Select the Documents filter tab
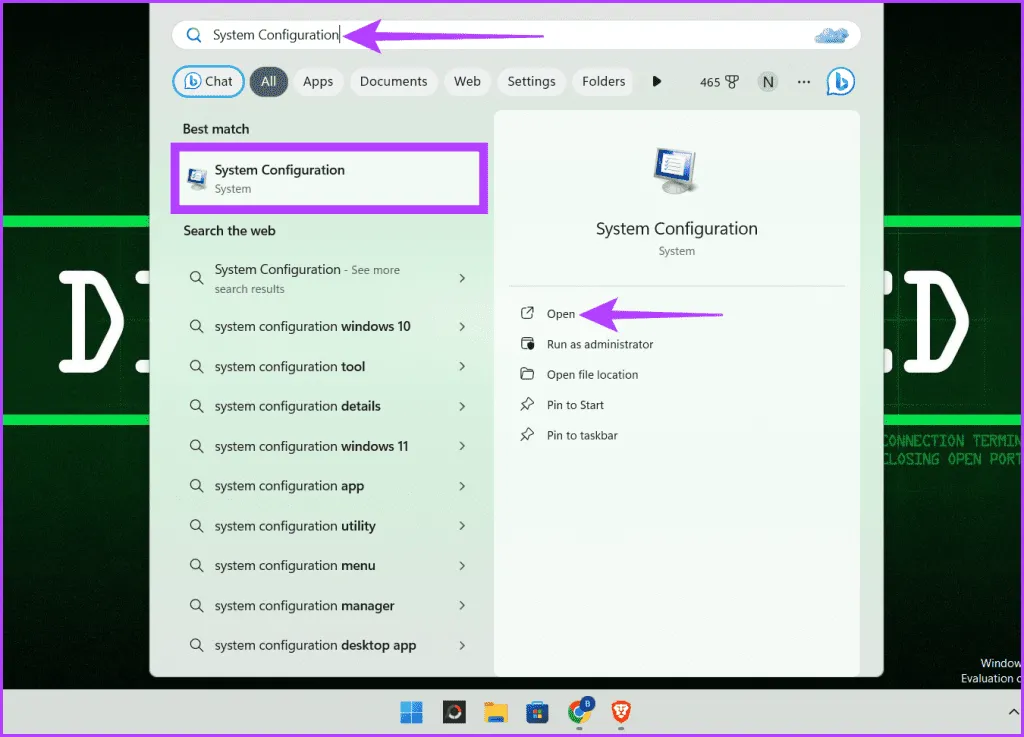Screen dimensions: 1024x737 tap(393, 82)
